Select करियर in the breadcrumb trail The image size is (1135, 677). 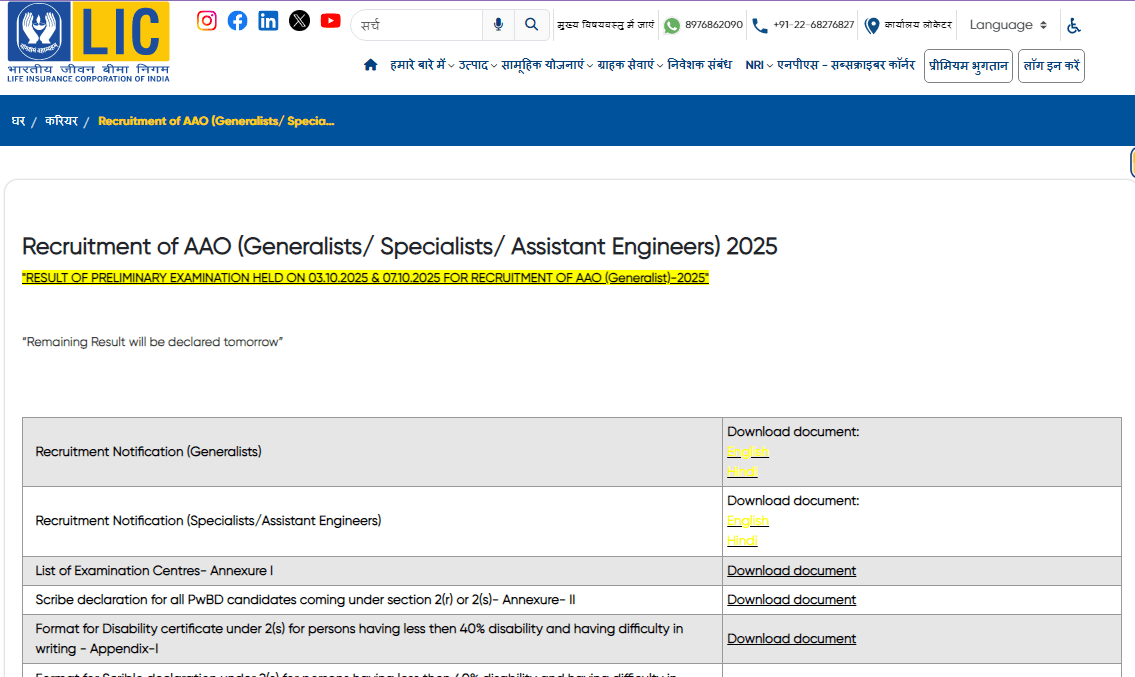pos(61,120)
